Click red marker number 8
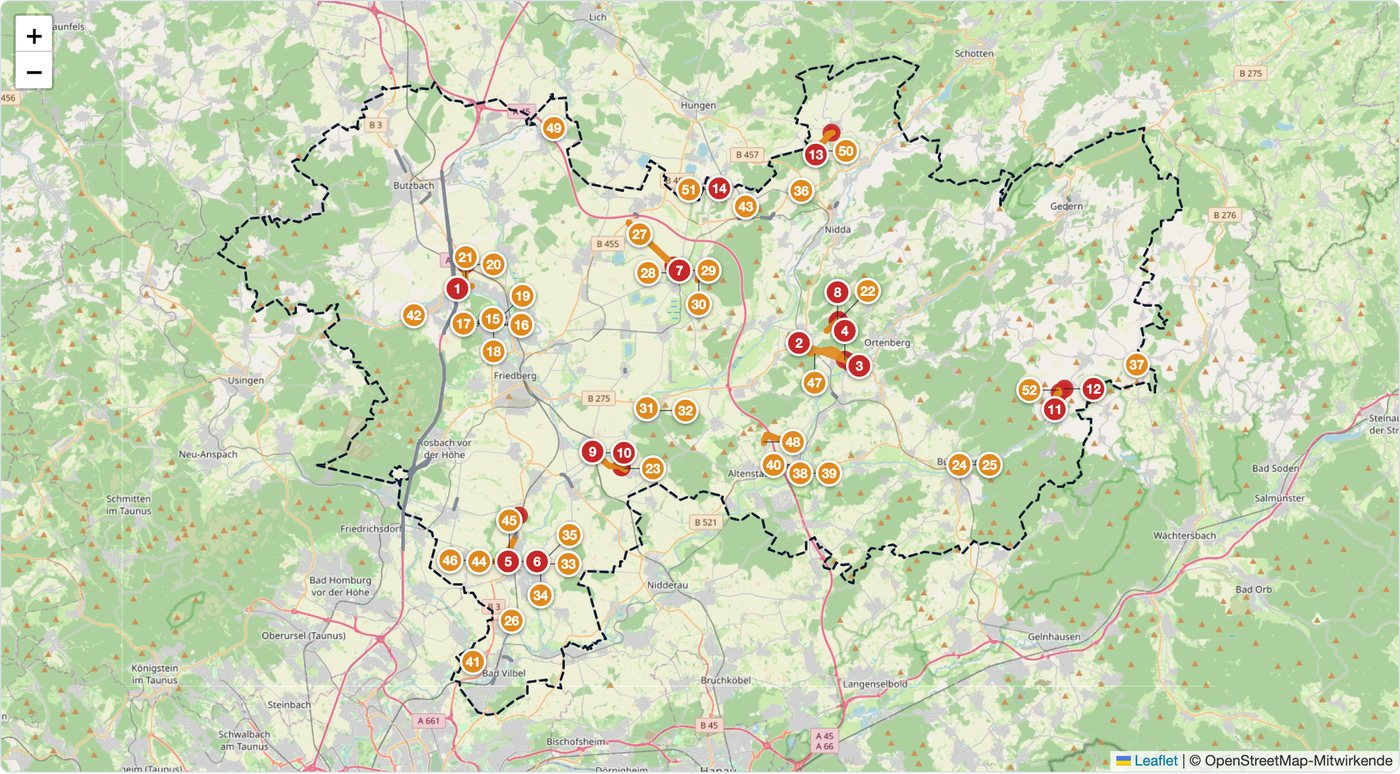This screenshot has width=1400, height=774. 837,292
